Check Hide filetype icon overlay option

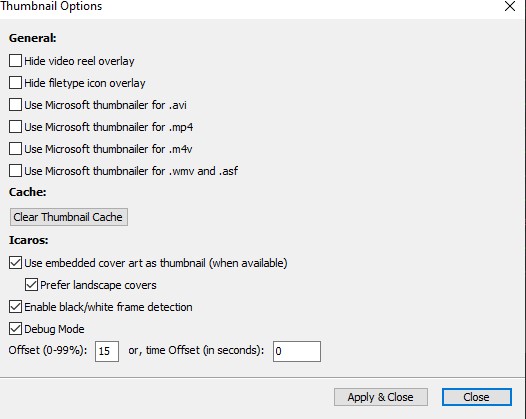point(15,83)
